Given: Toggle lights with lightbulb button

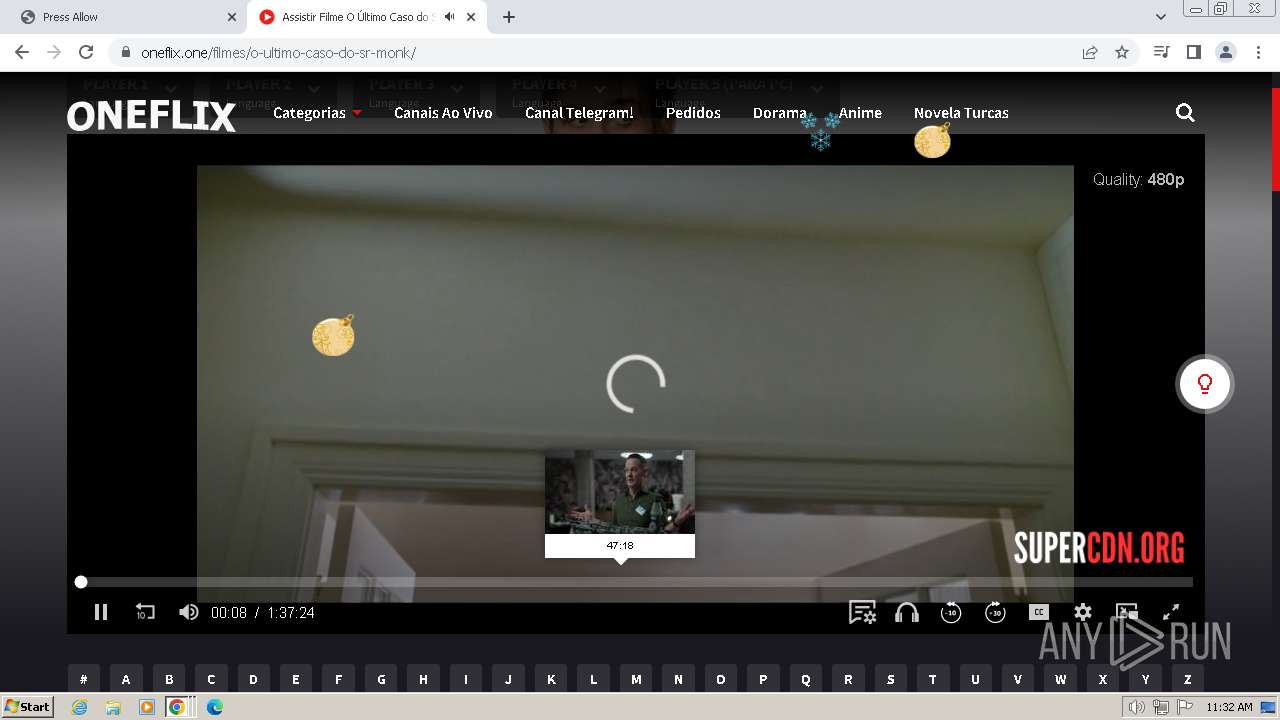Looking at the screenshot, I should tap(1205, 384).
